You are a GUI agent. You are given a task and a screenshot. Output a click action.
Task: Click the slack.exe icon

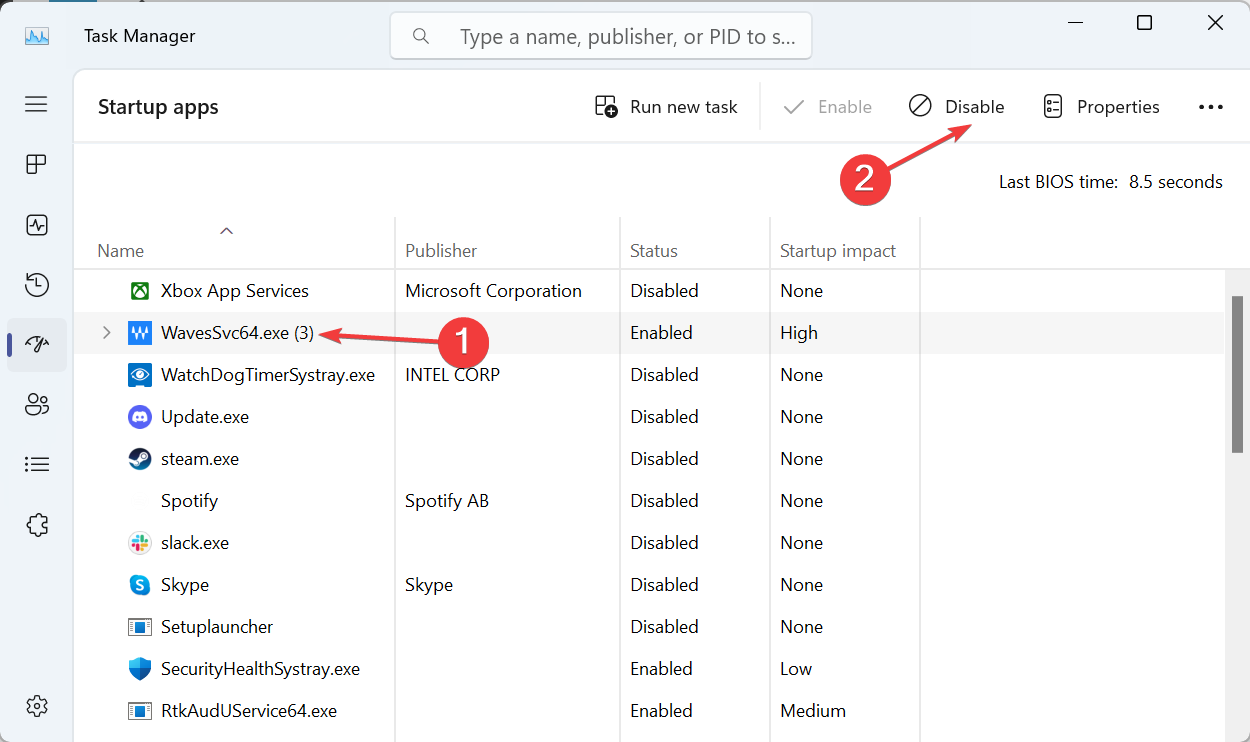pos(140,543)
